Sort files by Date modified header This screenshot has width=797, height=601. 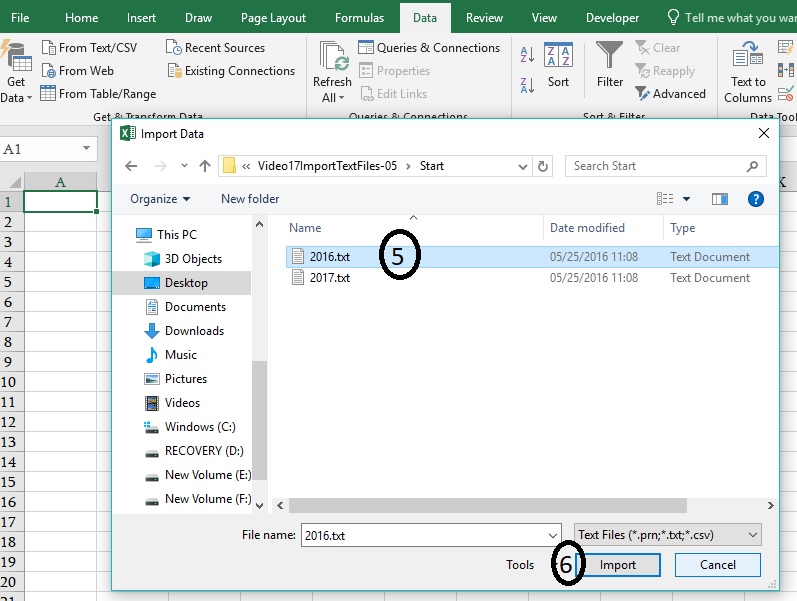587,228
